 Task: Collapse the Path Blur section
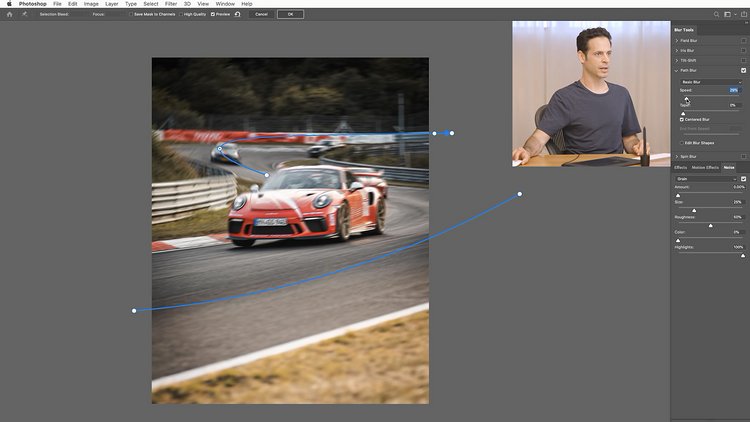click(676, 70)
